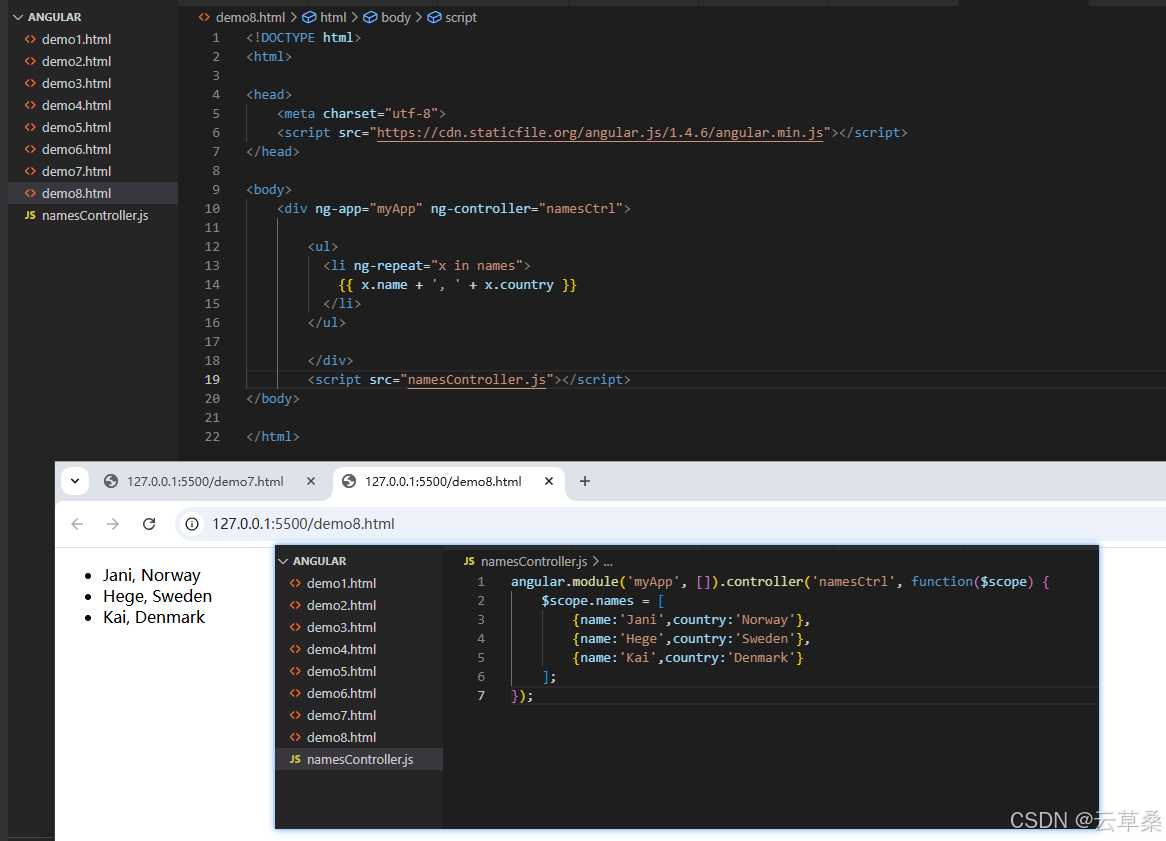Screen dimensions: 1166x841
Task: Close the demo7.html browser tab
Action: point(311,481)
